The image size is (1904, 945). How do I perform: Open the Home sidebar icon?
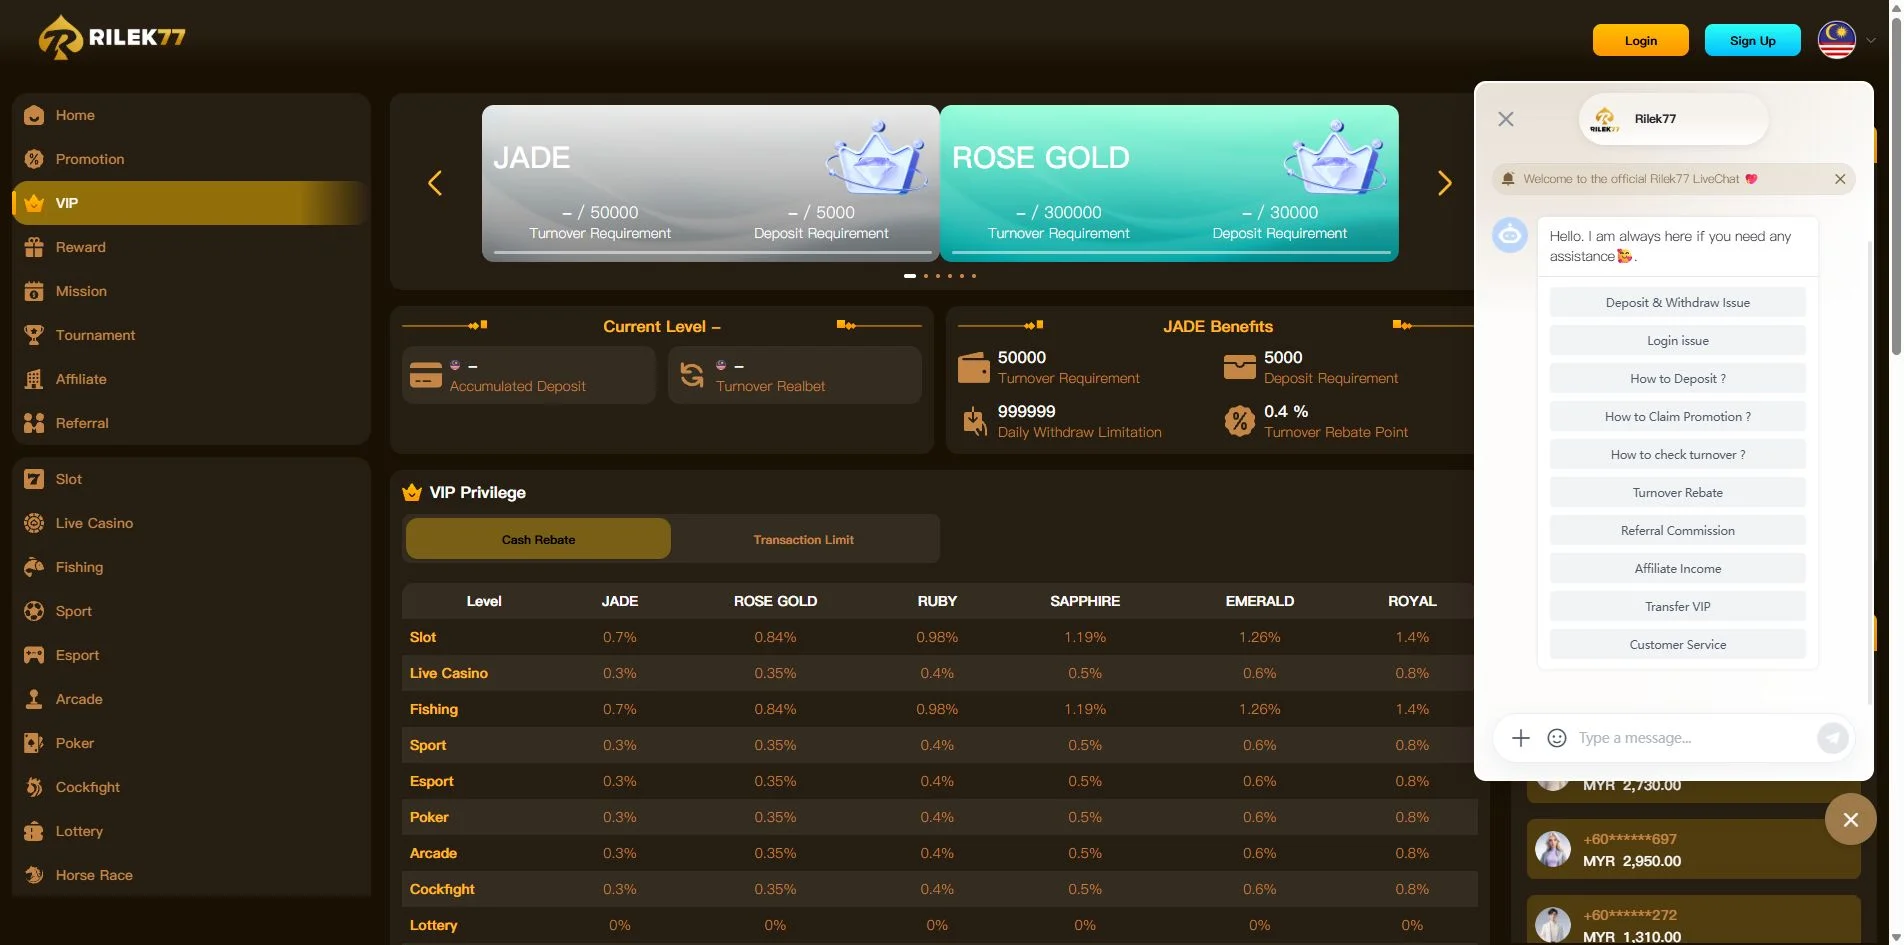[34, 115]
